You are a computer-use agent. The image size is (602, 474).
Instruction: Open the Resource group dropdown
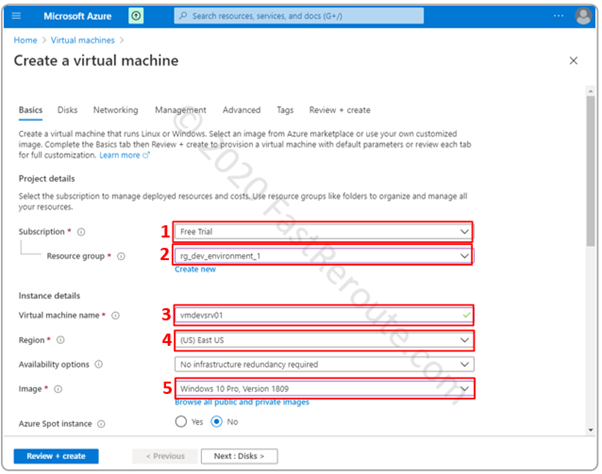coord(324,256)
